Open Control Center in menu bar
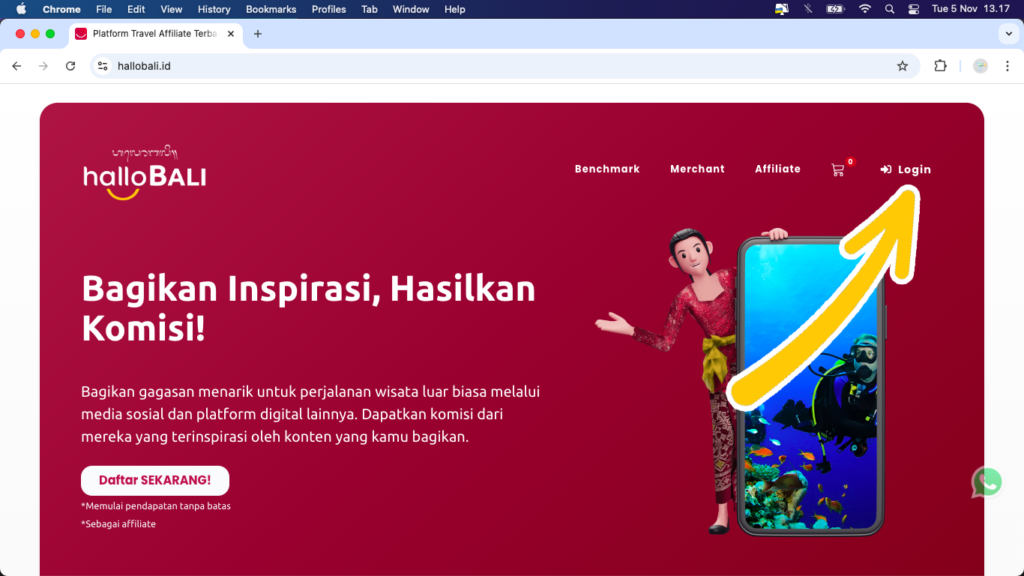1024x576 pixels. pos(914,9)
